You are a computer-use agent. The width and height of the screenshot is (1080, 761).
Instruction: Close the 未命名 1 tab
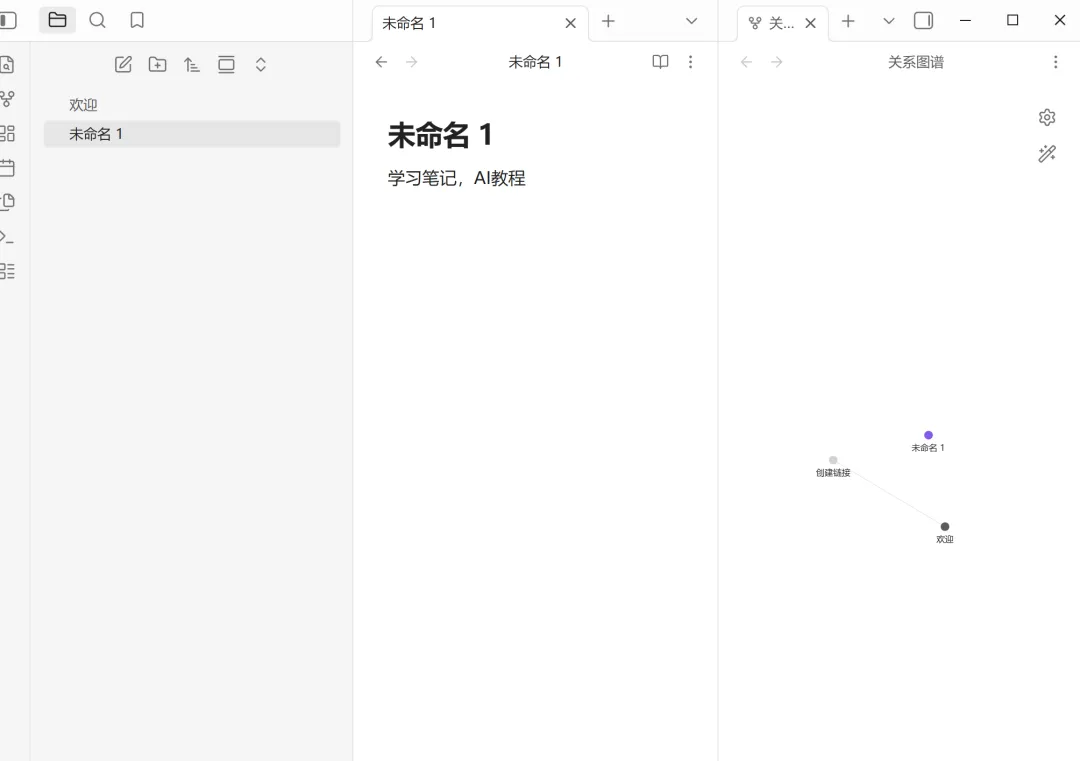pyautogui.click(x=570, y=23)
